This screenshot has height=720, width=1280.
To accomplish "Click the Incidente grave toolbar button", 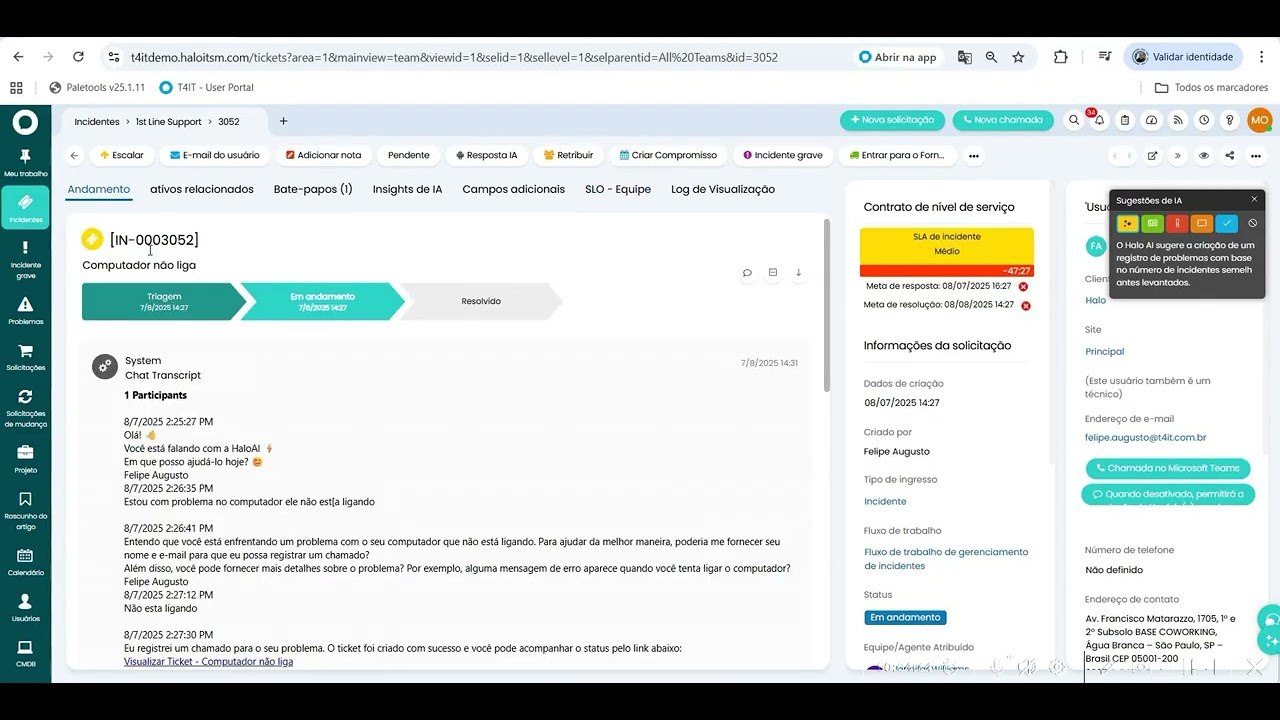I will point(783,156).
